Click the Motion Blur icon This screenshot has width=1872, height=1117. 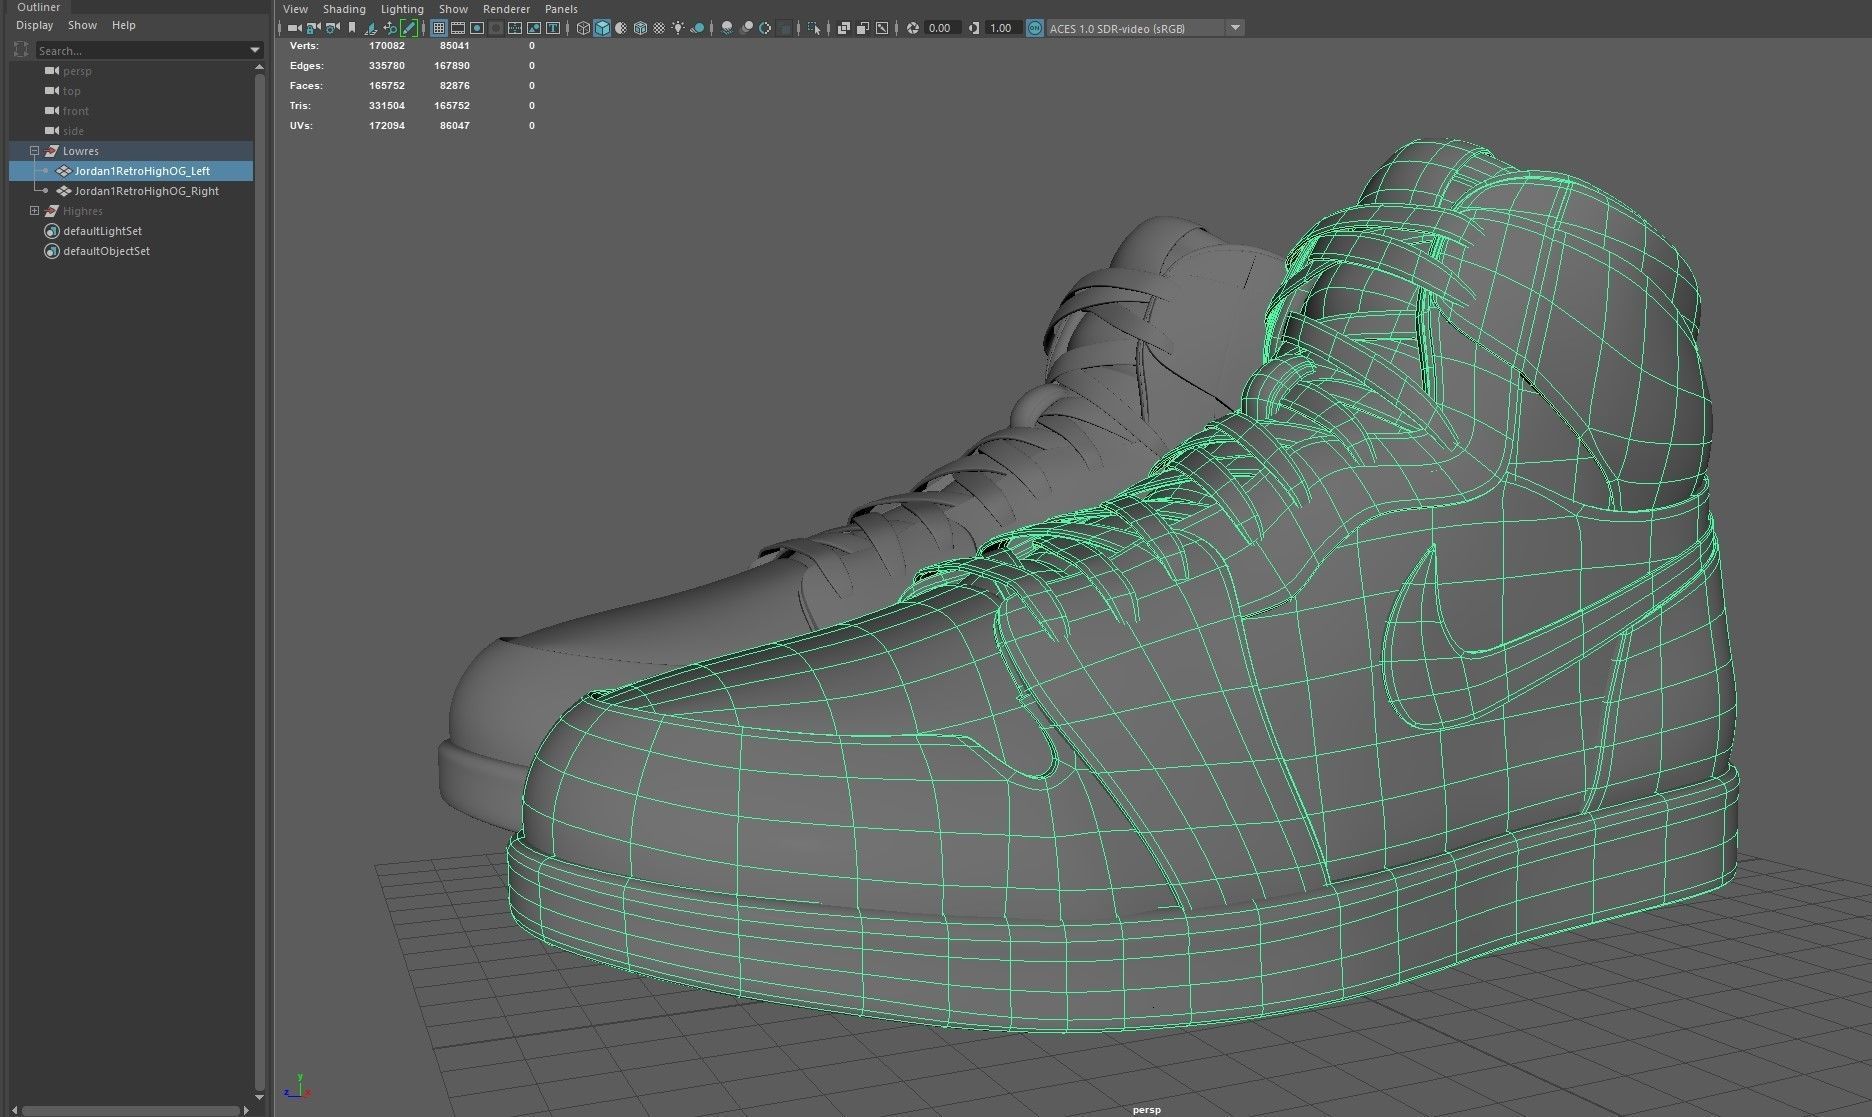pyautogui.click(x=746, y=28)
